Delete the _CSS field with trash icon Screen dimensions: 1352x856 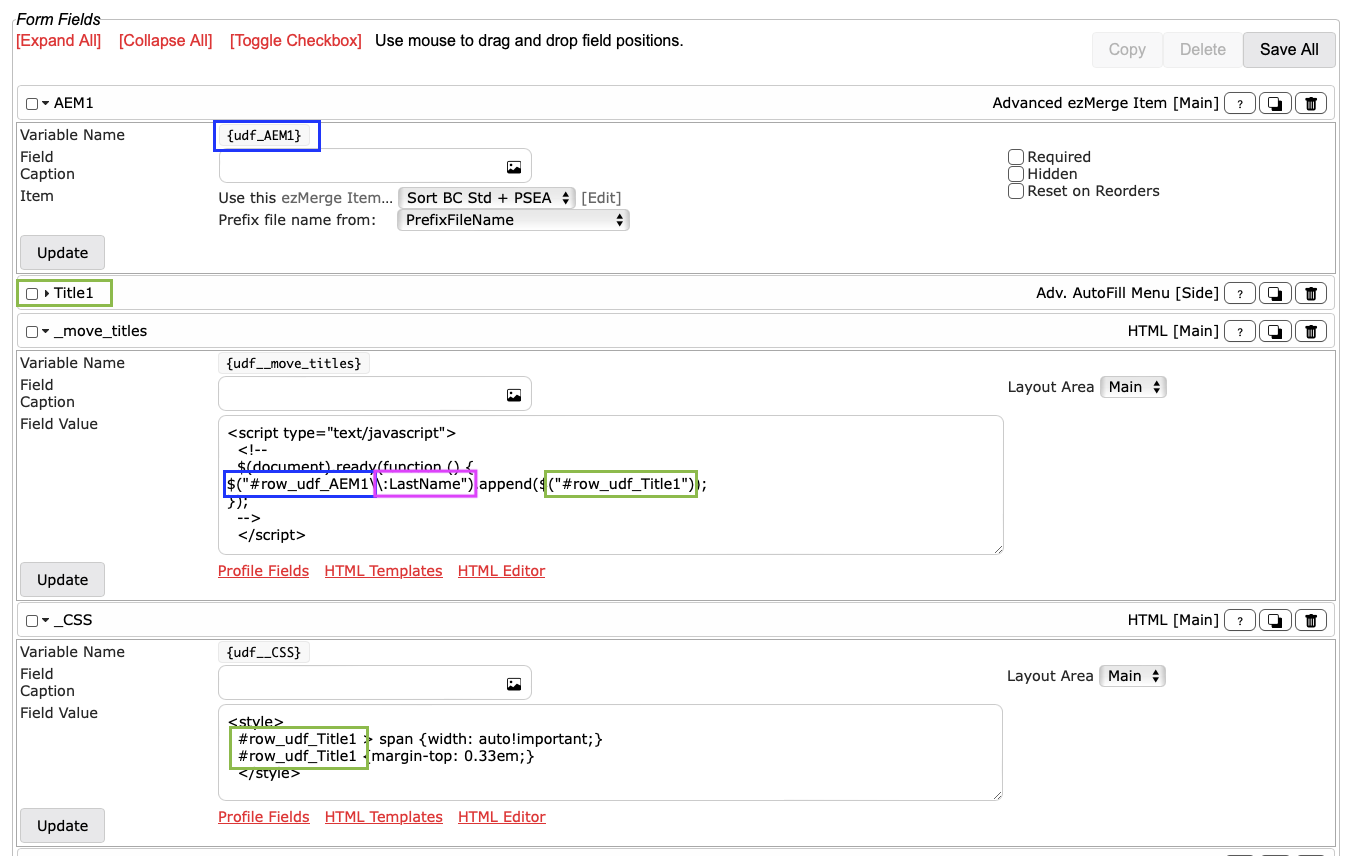[1311, 620]
